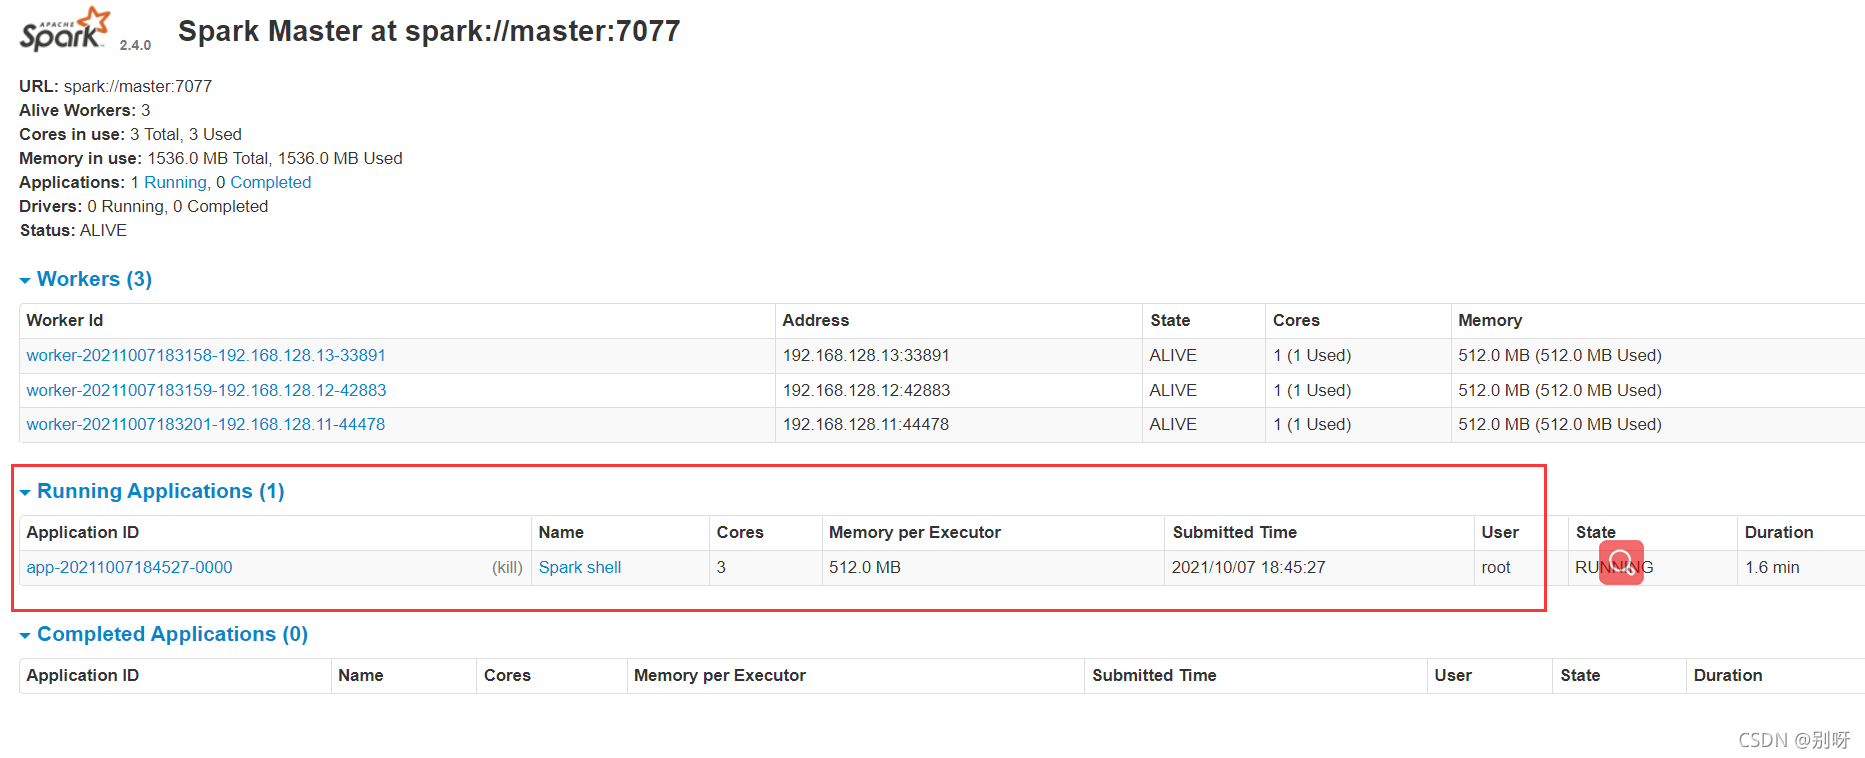
Task: Open the Spark shell application link
Action: point(580,567)
